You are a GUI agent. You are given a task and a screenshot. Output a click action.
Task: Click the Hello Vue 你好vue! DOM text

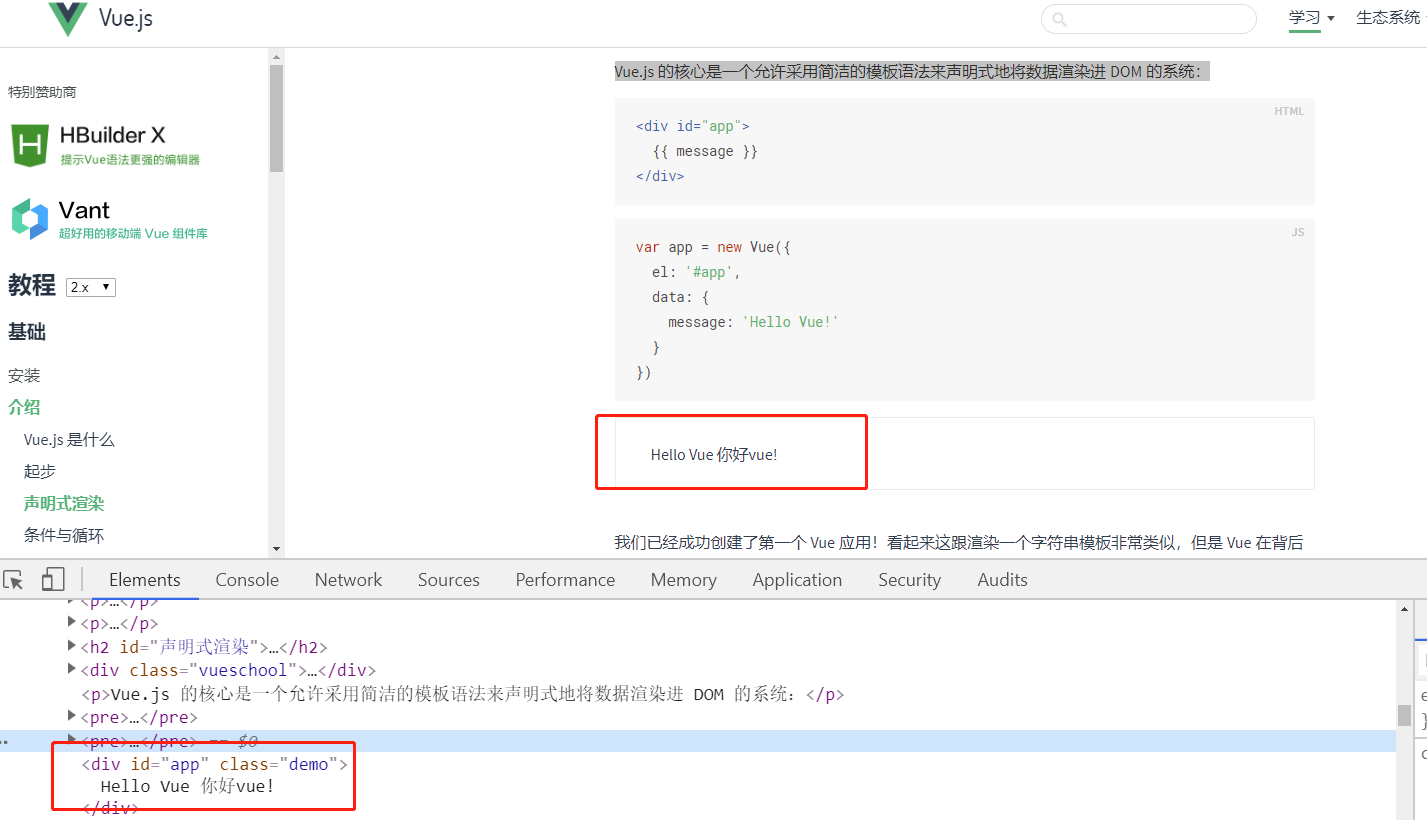187,787
